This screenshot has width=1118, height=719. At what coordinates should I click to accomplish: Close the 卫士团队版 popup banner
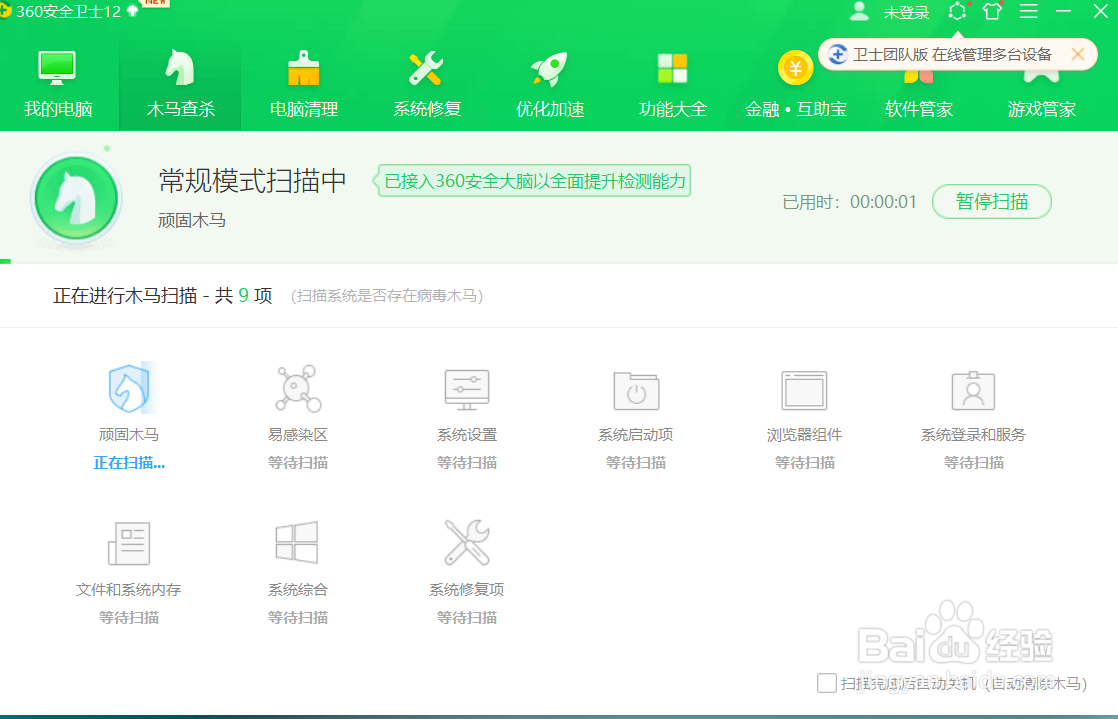click(1078, 54)
